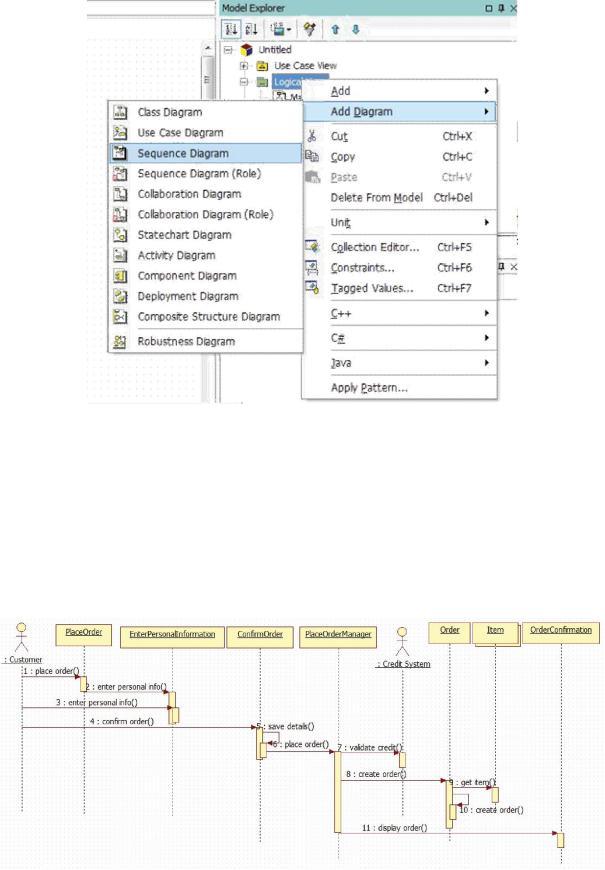Click the Sequence Diagram icon
Image resolution: width=605 pixels, height=870 pixels.
(x=120, y=153)
